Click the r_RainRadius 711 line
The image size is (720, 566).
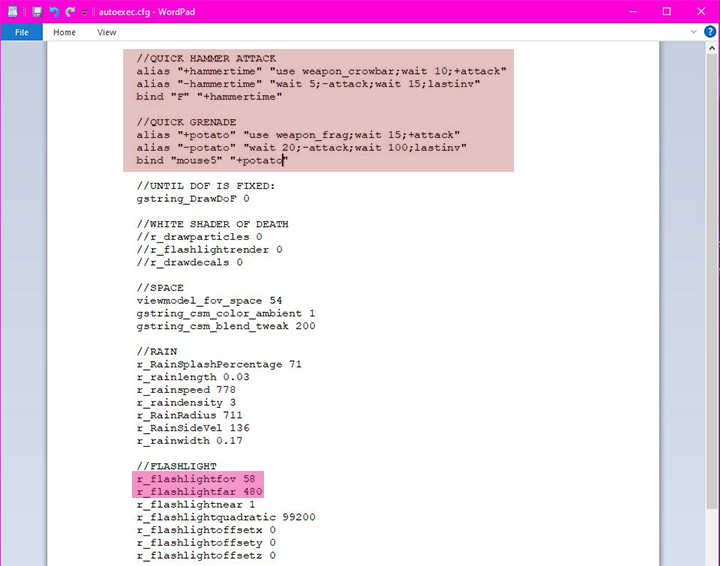click(189, 415)
